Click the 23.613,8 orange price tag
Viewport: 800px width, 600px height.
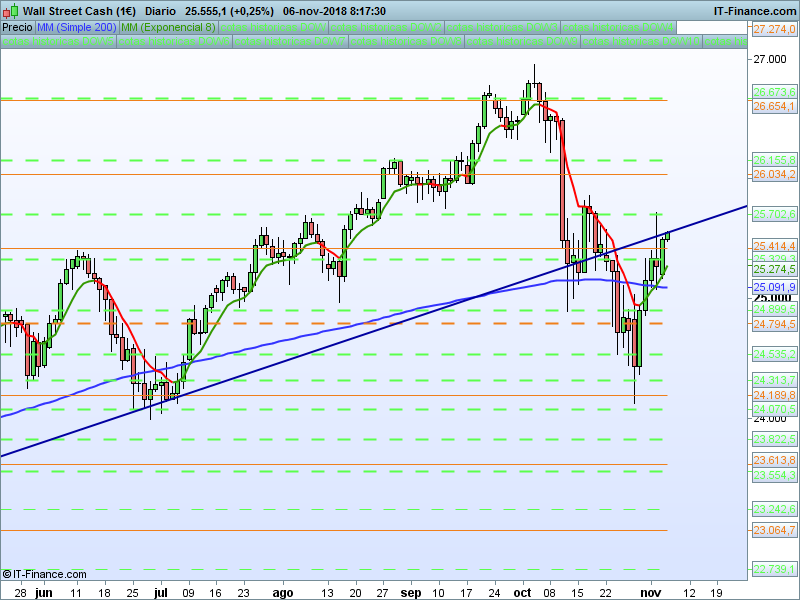click(x=774, y=461)
